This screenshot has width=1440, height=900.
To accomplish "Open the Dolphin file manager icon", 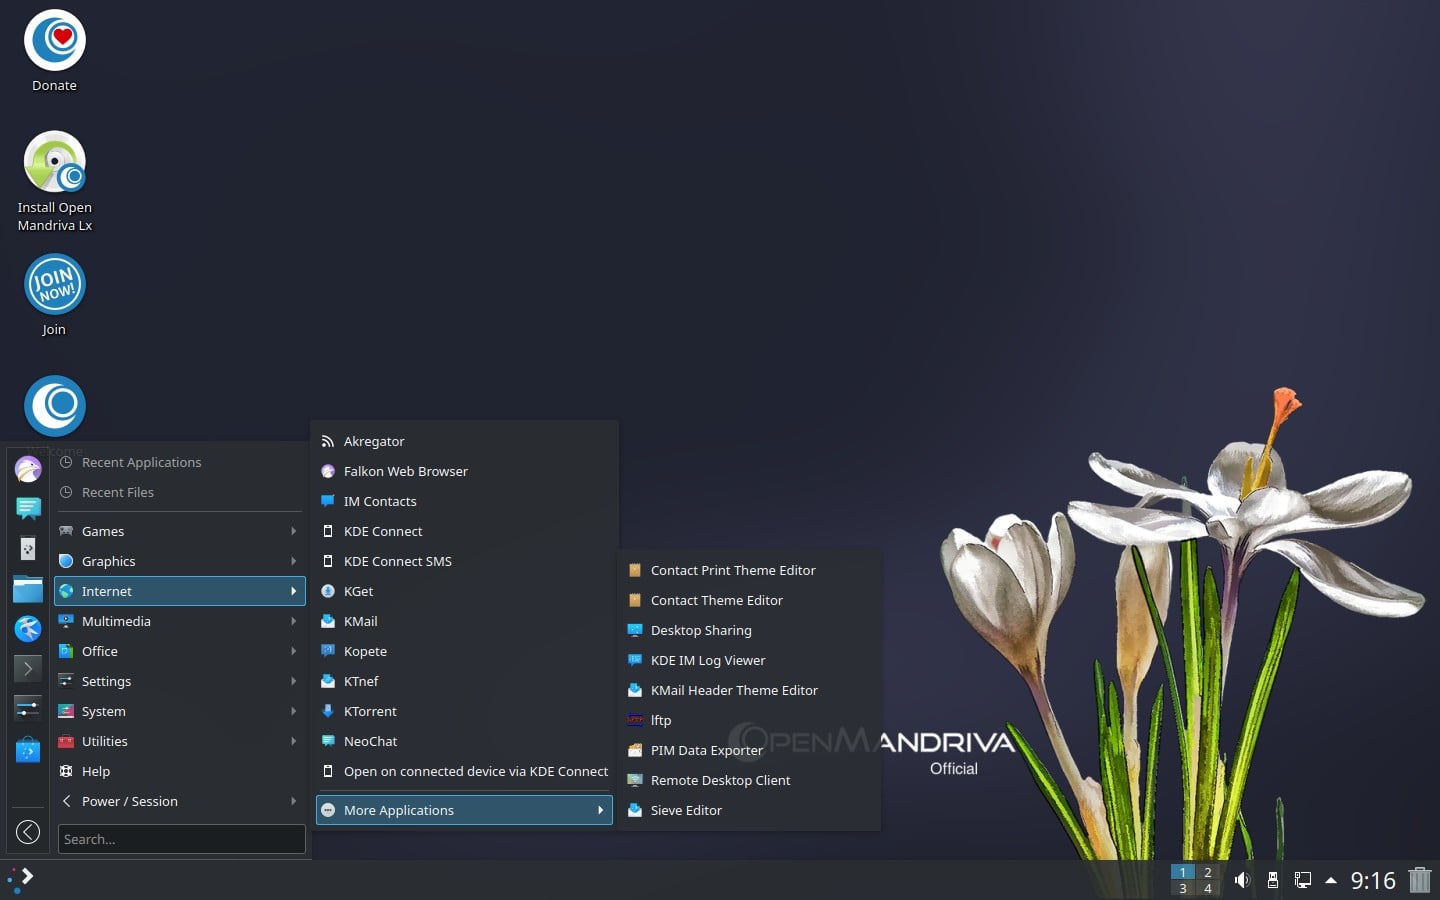I will click(x=27, y=590).
